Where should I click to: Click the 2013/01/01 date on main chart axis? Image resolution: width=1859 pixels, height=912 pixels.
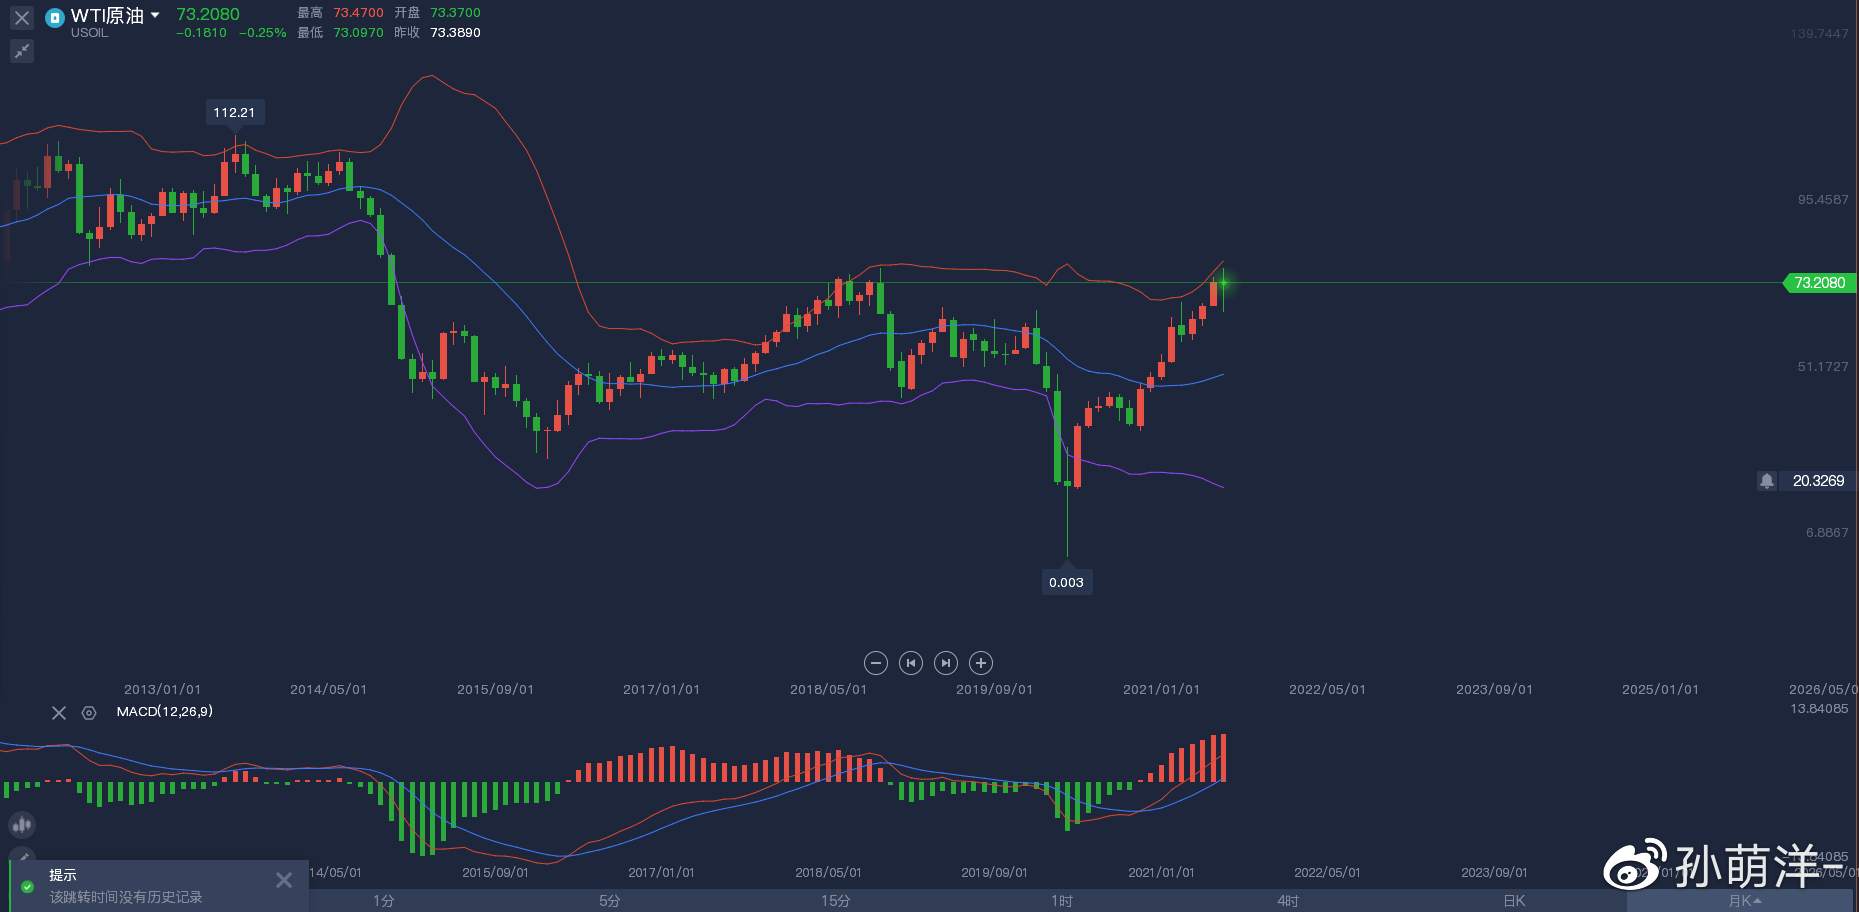coord(162,689)
